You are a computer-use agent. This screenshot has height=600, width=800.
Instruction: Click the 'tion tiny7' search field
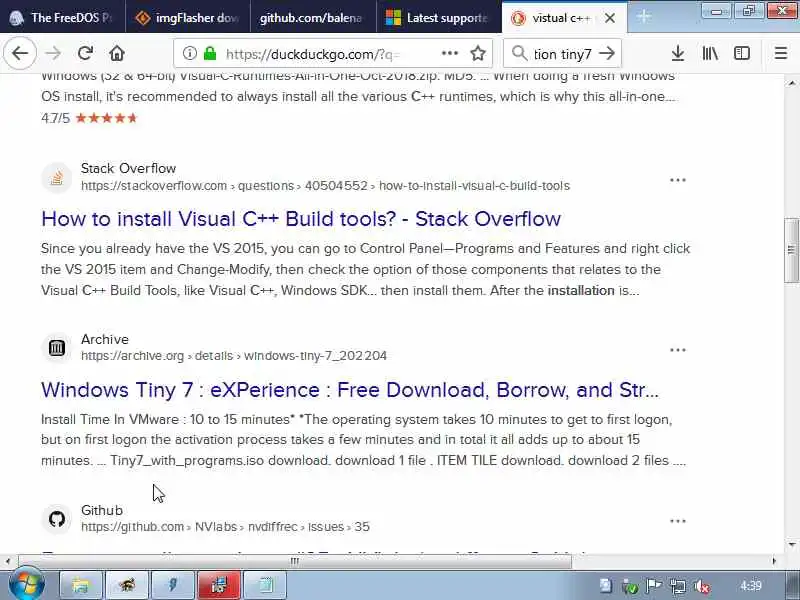coord(563,54)
